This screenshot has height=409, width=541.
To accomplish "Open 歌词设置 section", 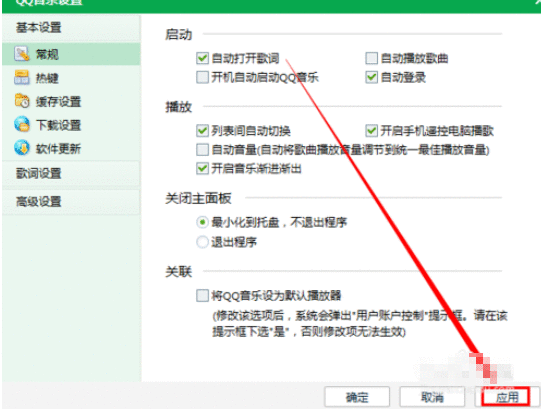I will click(x=71, y=173).
